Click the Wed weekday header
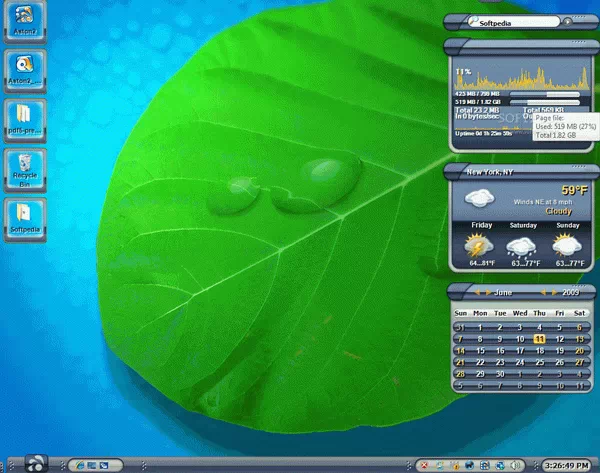 [520, 313]
